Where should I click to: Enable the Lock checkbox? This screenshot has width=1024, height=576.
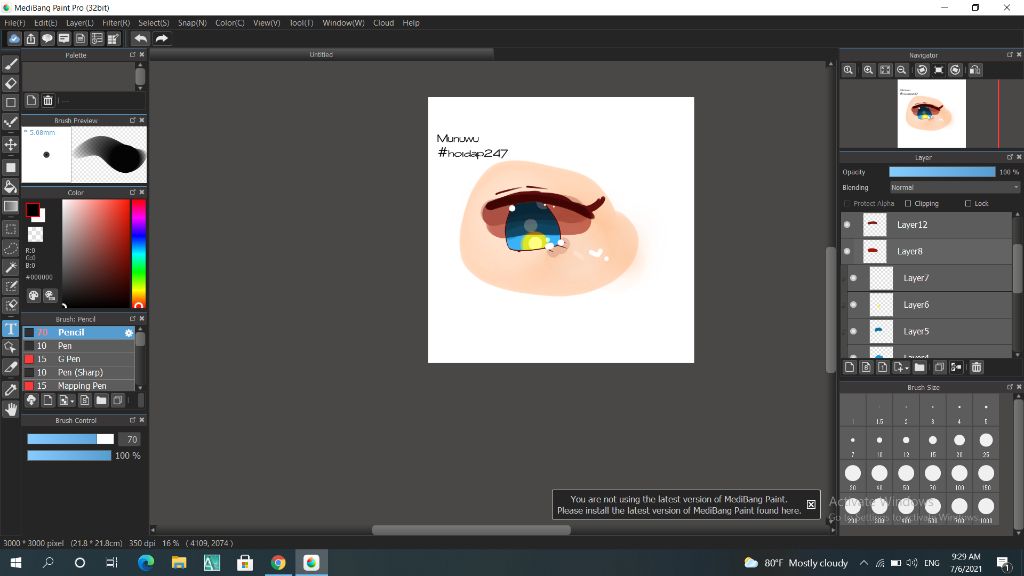tap(968, 204)
